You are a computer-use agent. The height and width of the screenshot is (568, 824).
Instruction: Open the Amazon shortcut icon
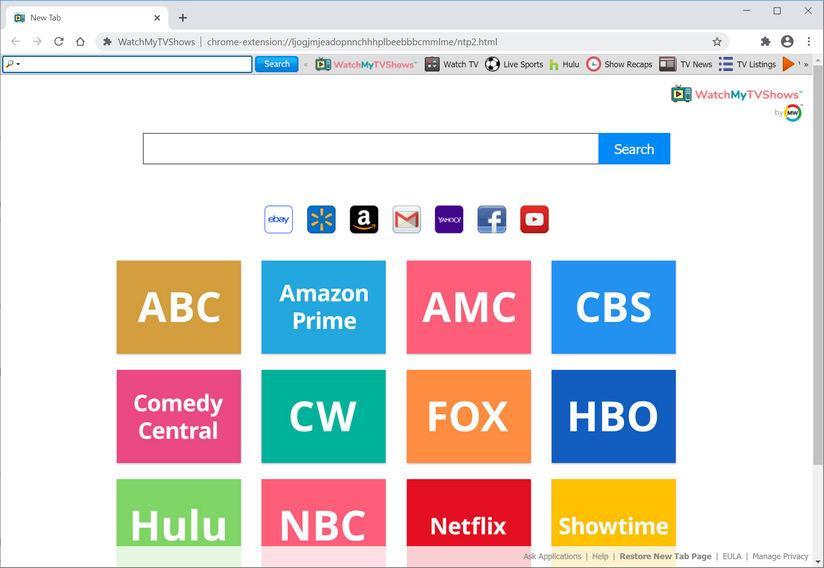click(x=364, y=219)
